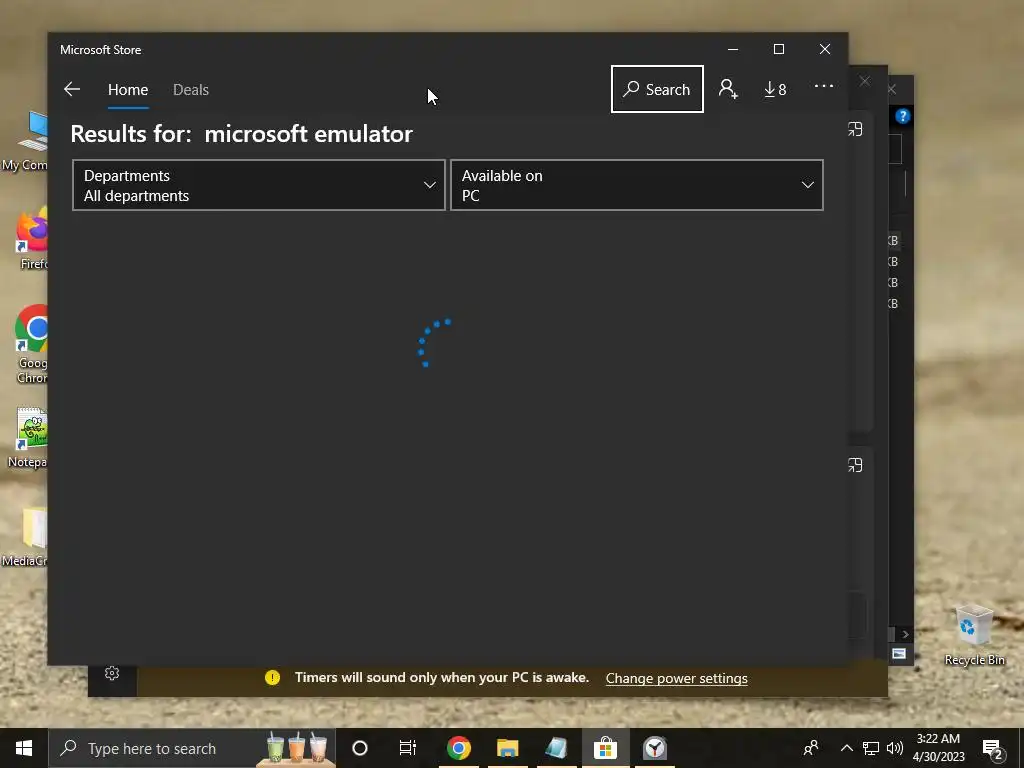Select the MediaCreation folder on desktop
1024x768 pixels.
click(26, 536)
